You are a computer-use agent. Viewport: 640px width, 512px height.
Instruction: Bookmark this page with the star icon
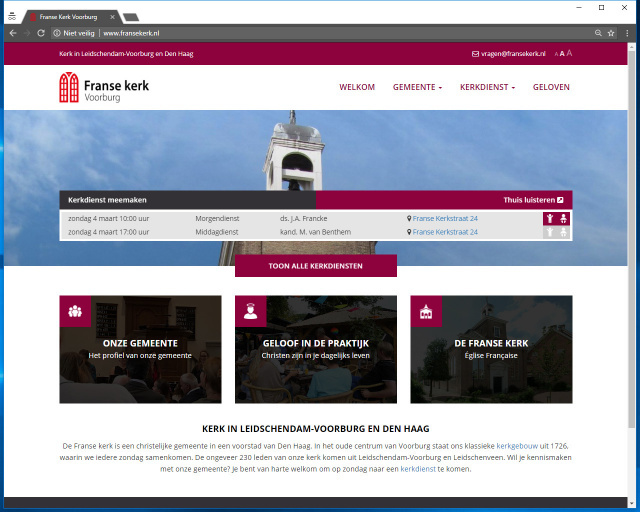(x=611, y=33)
